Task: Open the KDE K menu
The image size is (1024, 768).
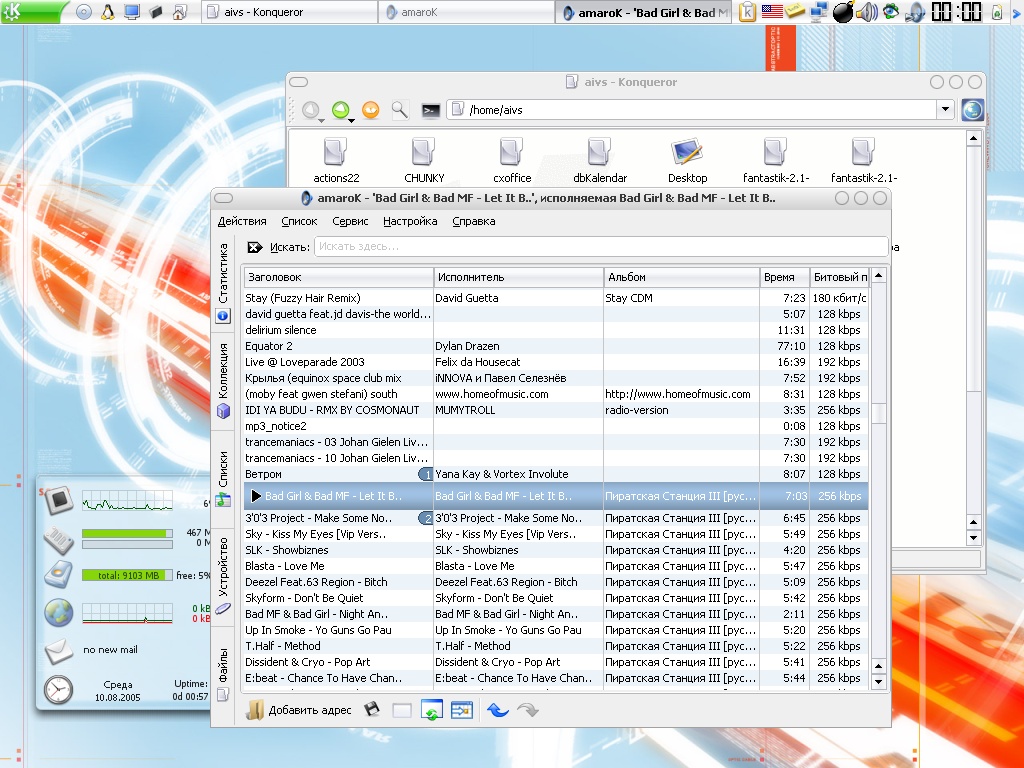Action: click(x=33, y=12)
